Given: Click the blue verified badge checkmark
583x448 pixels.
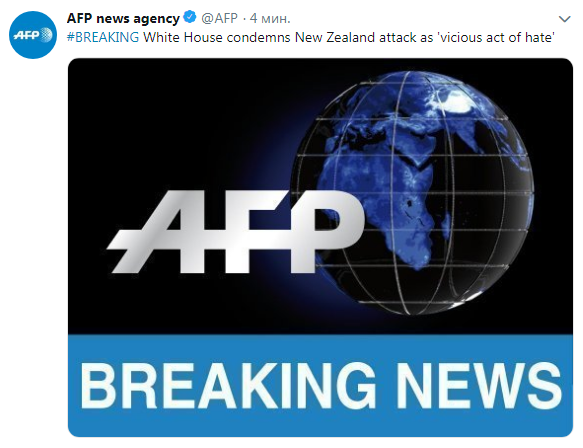Looking at the screenshot, I should (190, 17).
